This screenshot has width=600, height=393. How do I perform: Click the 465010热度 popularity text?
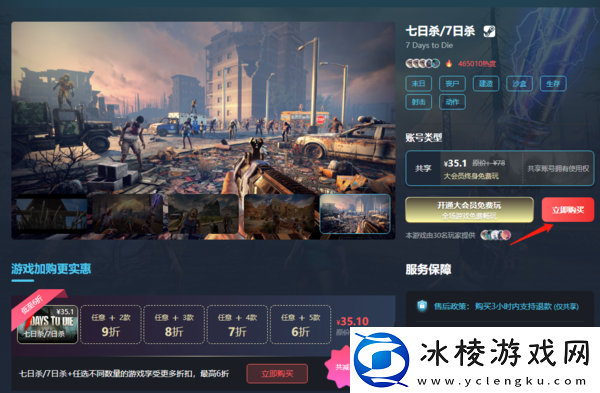pos(477,64)
